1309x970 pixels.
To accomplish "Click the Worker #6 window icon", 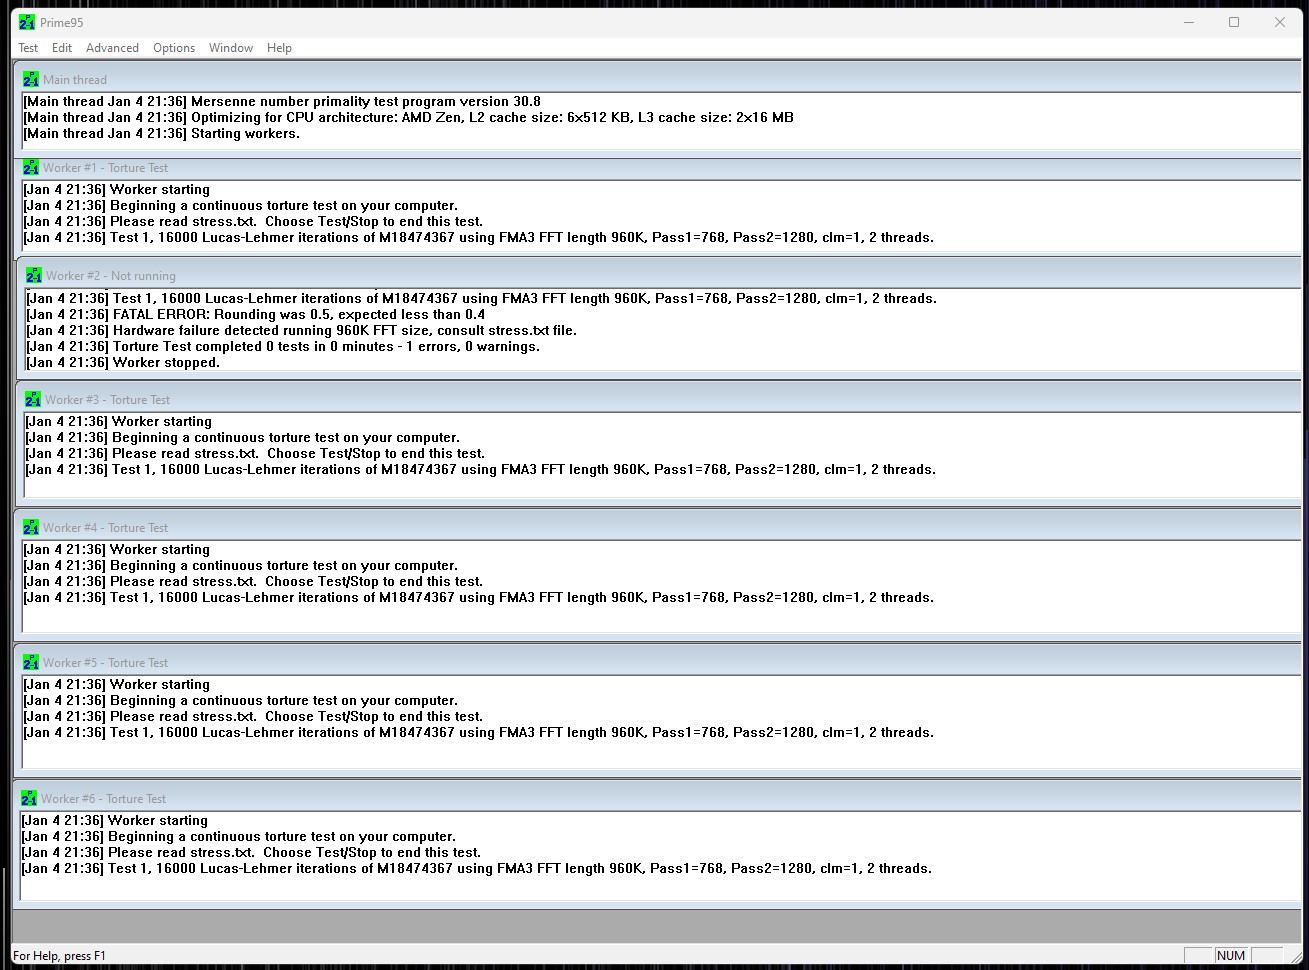I will (29, 798).
